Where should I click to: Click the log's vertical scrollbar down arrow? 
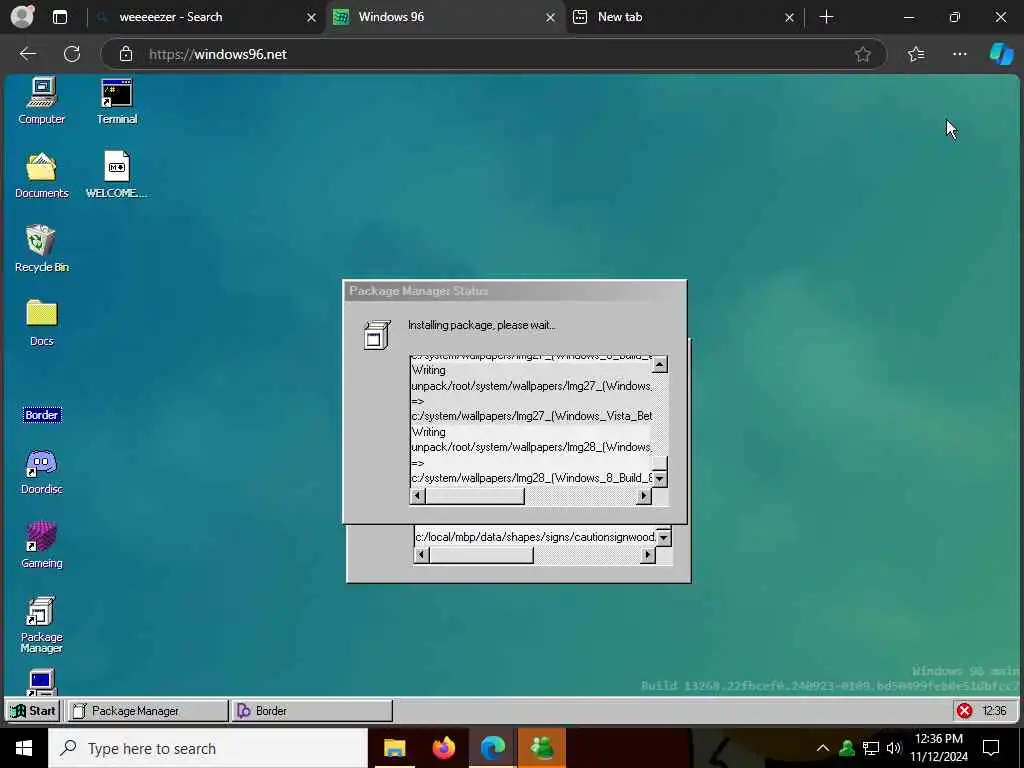point(660,479)
